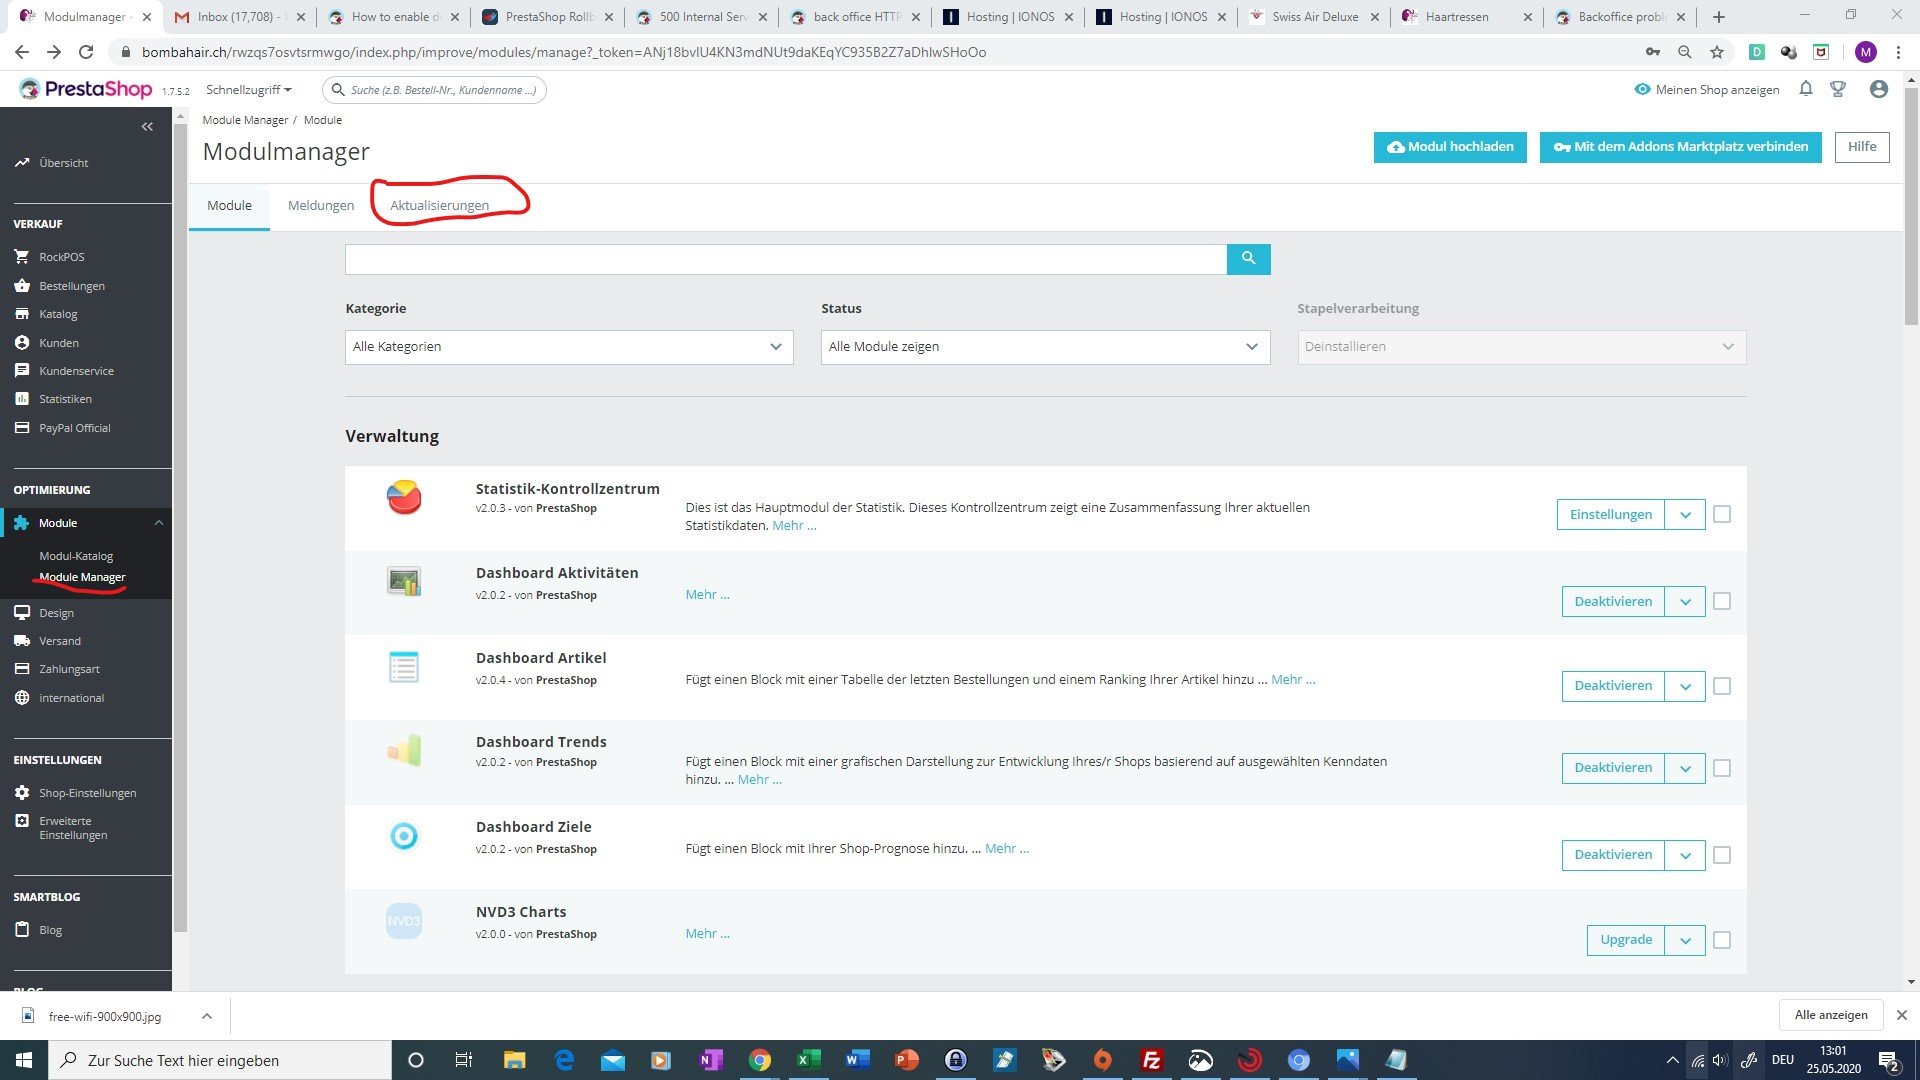Open FileZilla from the taskbar
Screen dimensions: 1920x1080
[1151, 1060]
